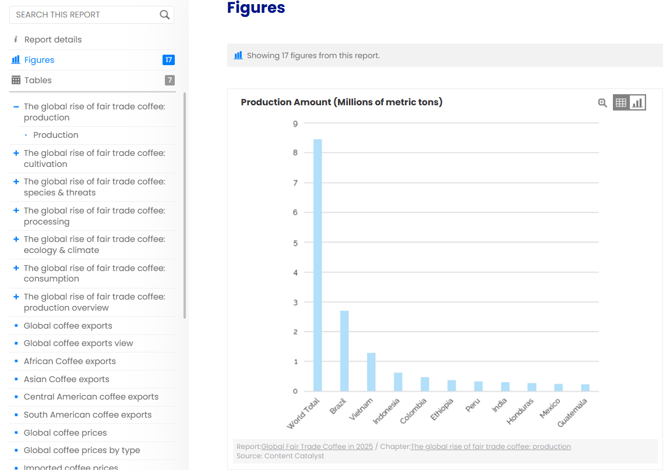Select African Coffee exports in the list

pos(69,361)
